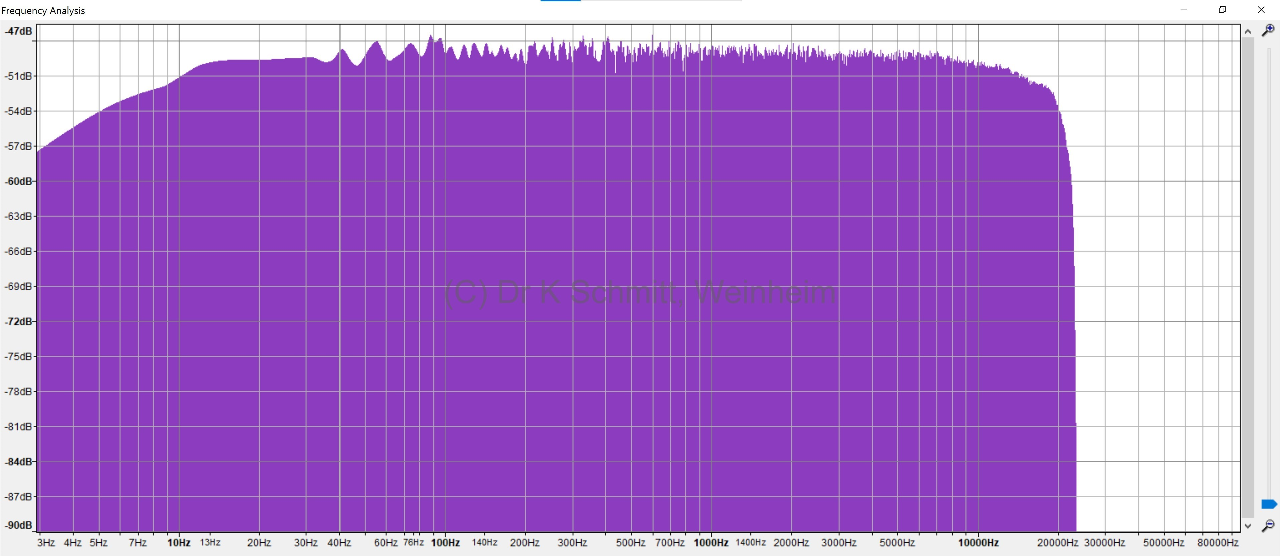The width and height of the screenshot is (1280, 556).
Task: Close the Frequency Analysis window
Action: click(x=1261, y=10)
